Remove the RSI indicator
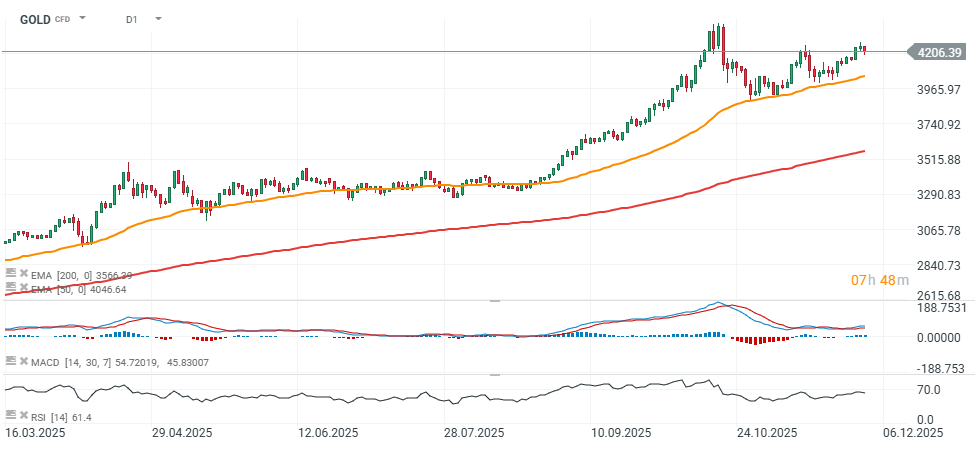 (24, 415)
